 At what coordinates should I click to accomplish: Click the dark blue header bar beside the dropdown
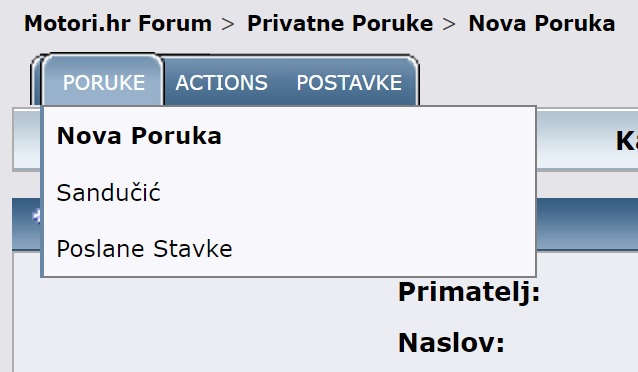587,223
